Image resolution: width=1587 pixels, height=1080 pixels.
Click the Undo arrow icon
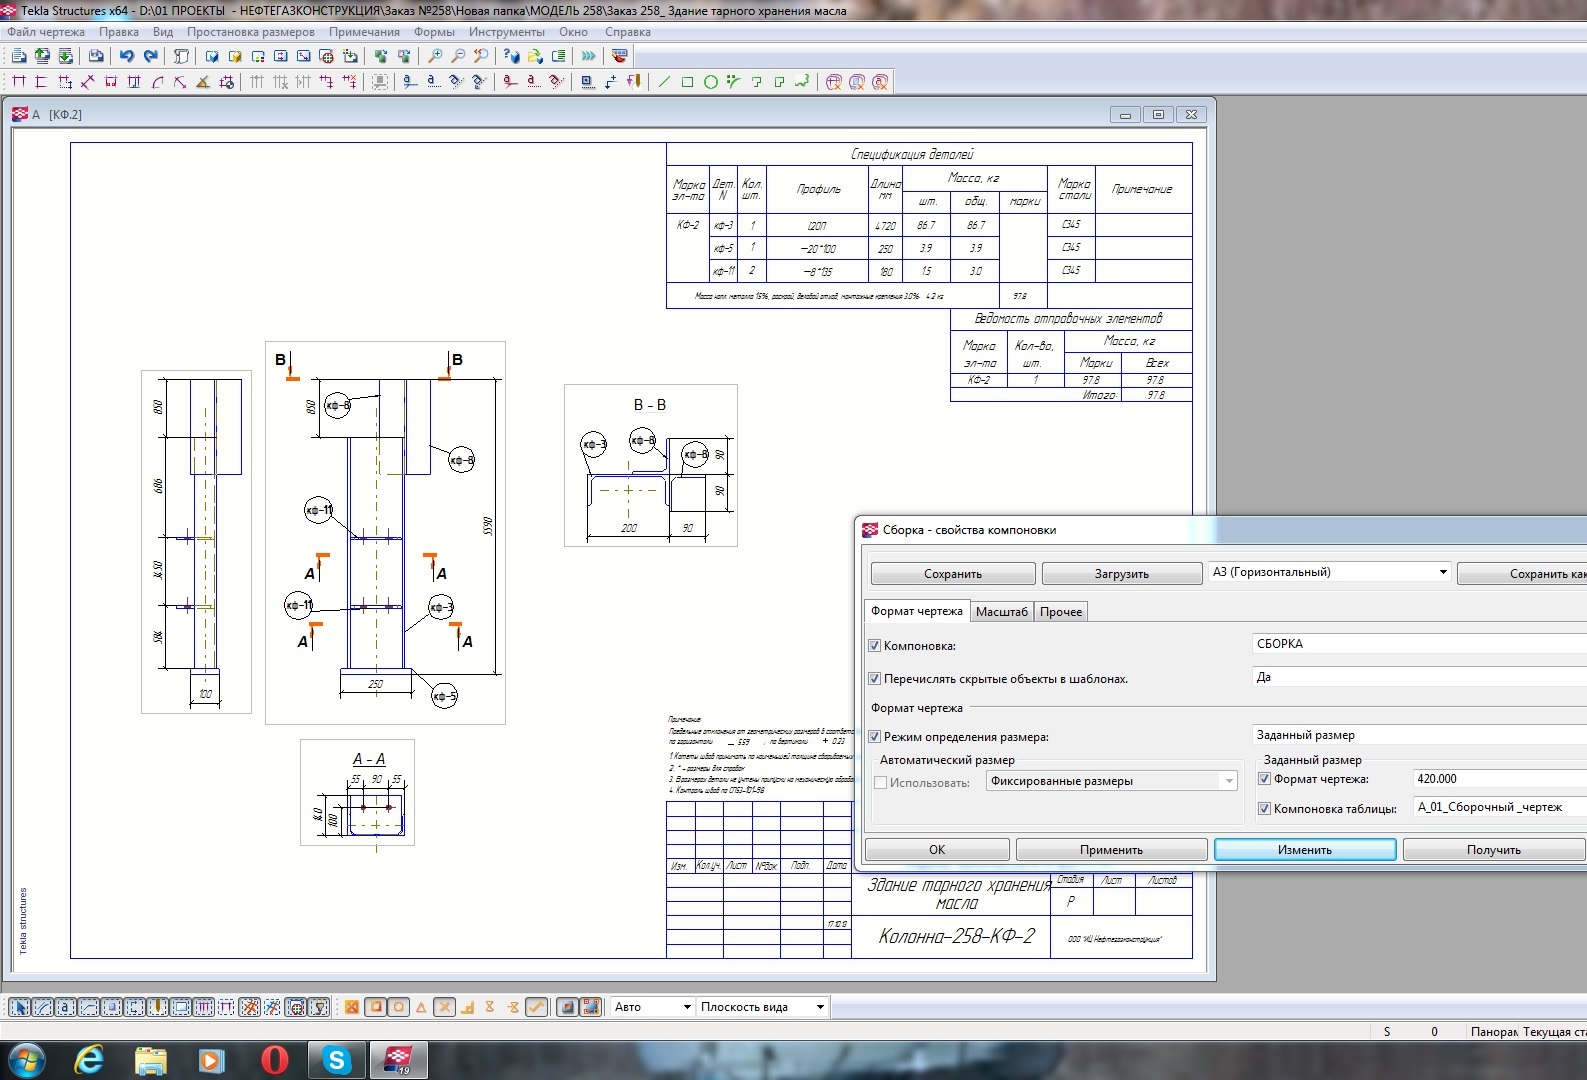click(127, 56)
